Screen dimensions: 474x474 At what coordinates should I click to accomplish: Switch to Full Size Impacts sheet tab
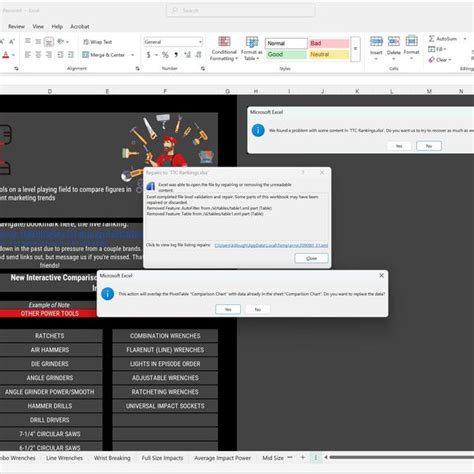tap(162, 458)
